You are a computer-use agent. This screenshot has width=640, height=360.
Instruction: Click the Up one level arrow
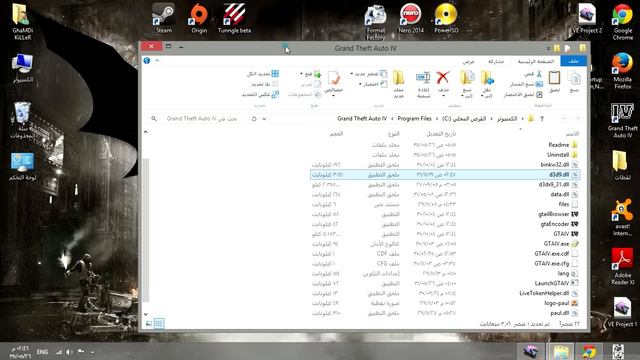tap(542, 119)
